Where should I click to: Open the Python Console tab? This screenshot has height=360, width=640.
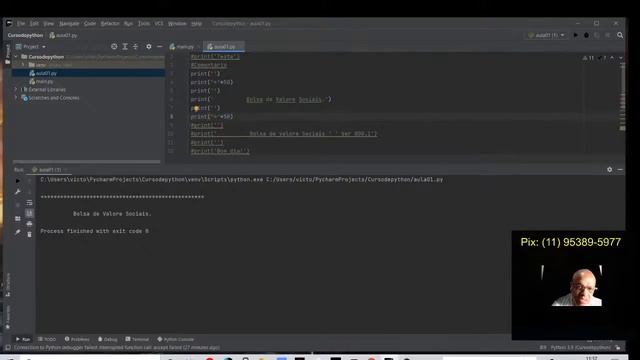(176, 339)
